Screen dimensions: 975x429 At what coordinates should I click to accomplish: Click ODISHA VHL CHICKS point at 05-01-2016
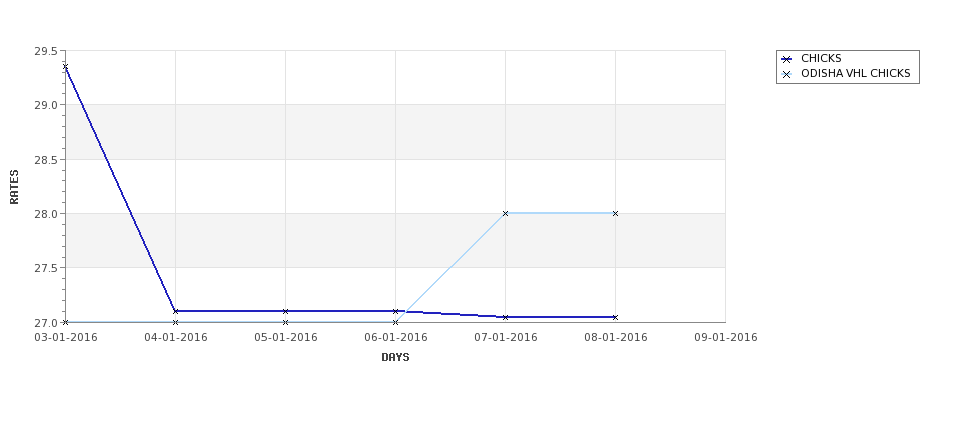285,322
